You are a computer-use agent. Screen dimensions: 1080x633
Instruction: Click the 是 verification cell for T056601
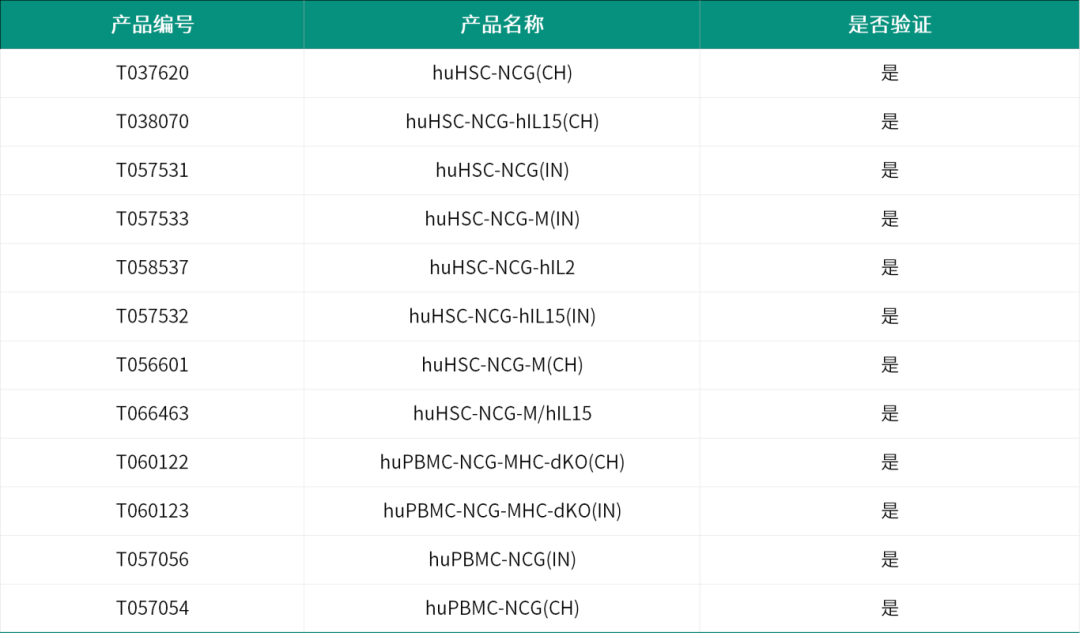click(889, 365)
